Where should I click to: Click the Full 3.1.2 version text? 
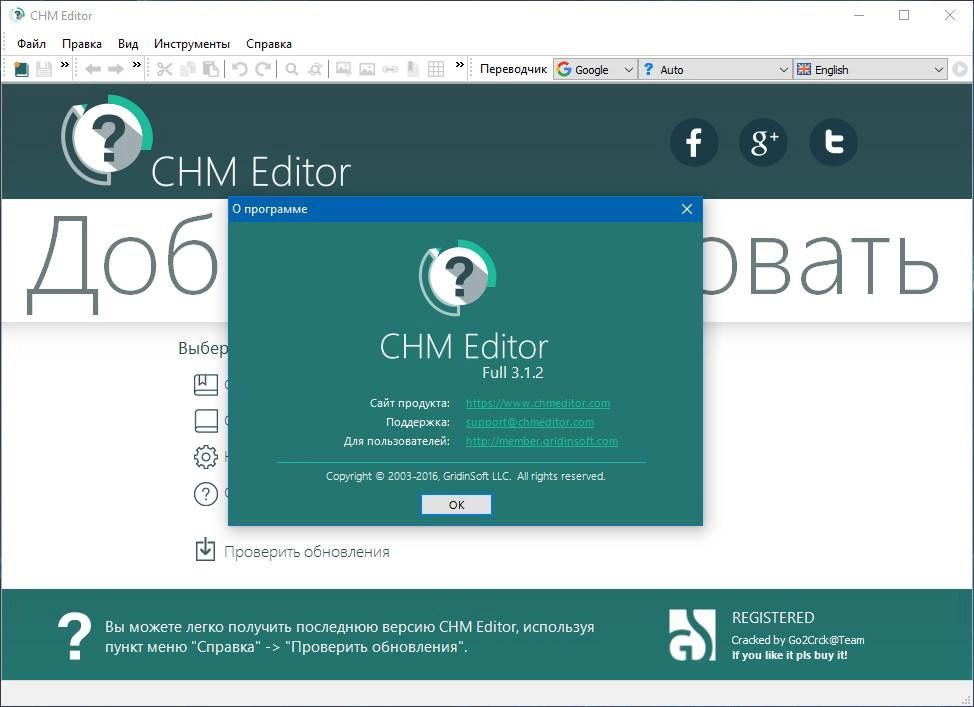coord(513,373)
